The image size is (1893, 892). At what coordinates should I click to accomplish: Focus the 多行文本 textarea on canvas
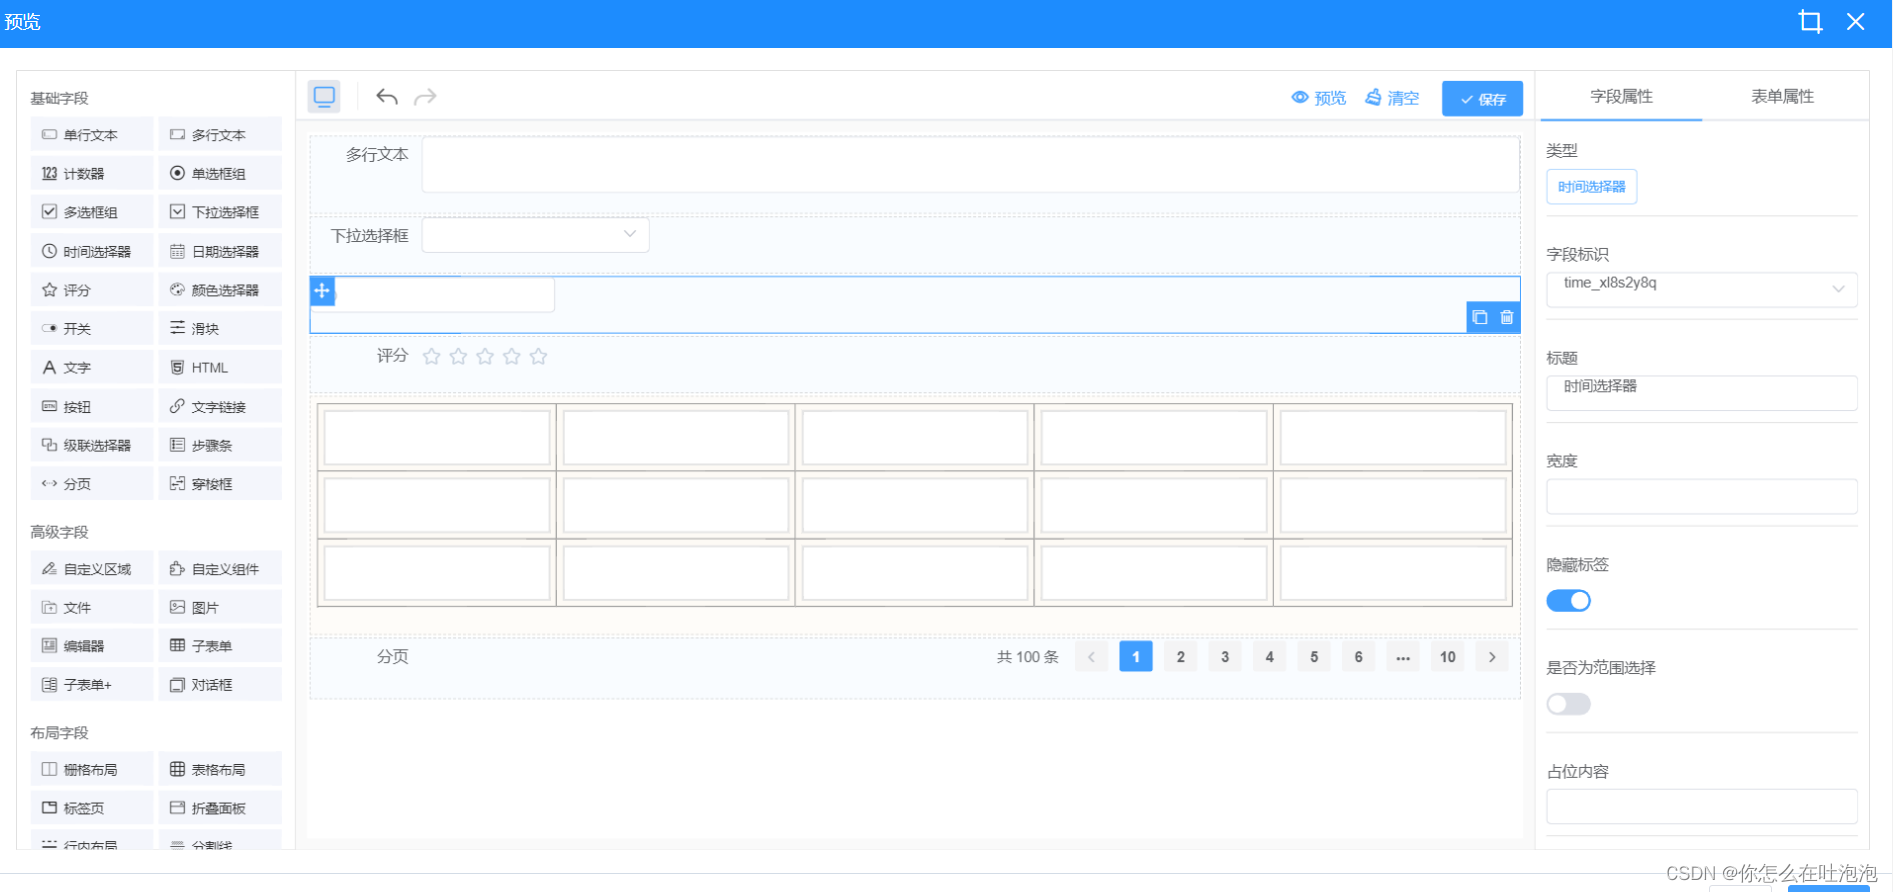[971, 165]
